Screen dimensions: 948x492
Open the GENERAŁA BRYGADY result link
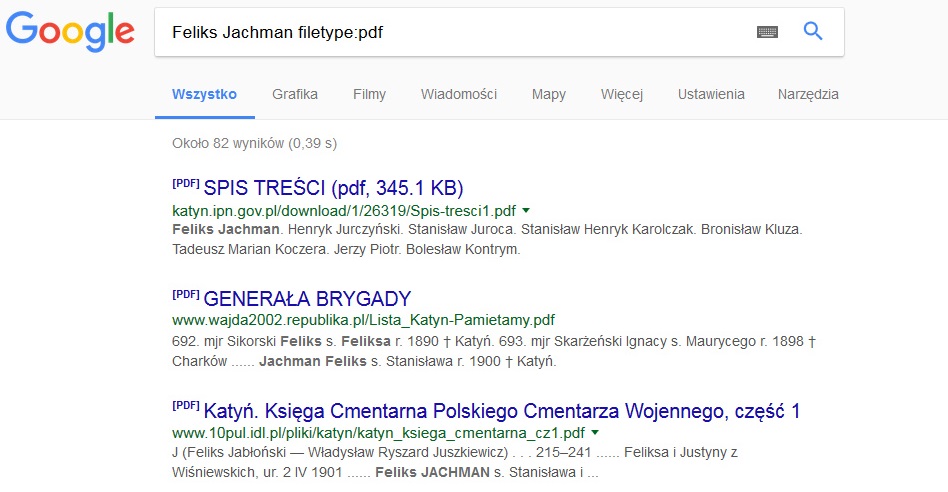tap(307, 299)
